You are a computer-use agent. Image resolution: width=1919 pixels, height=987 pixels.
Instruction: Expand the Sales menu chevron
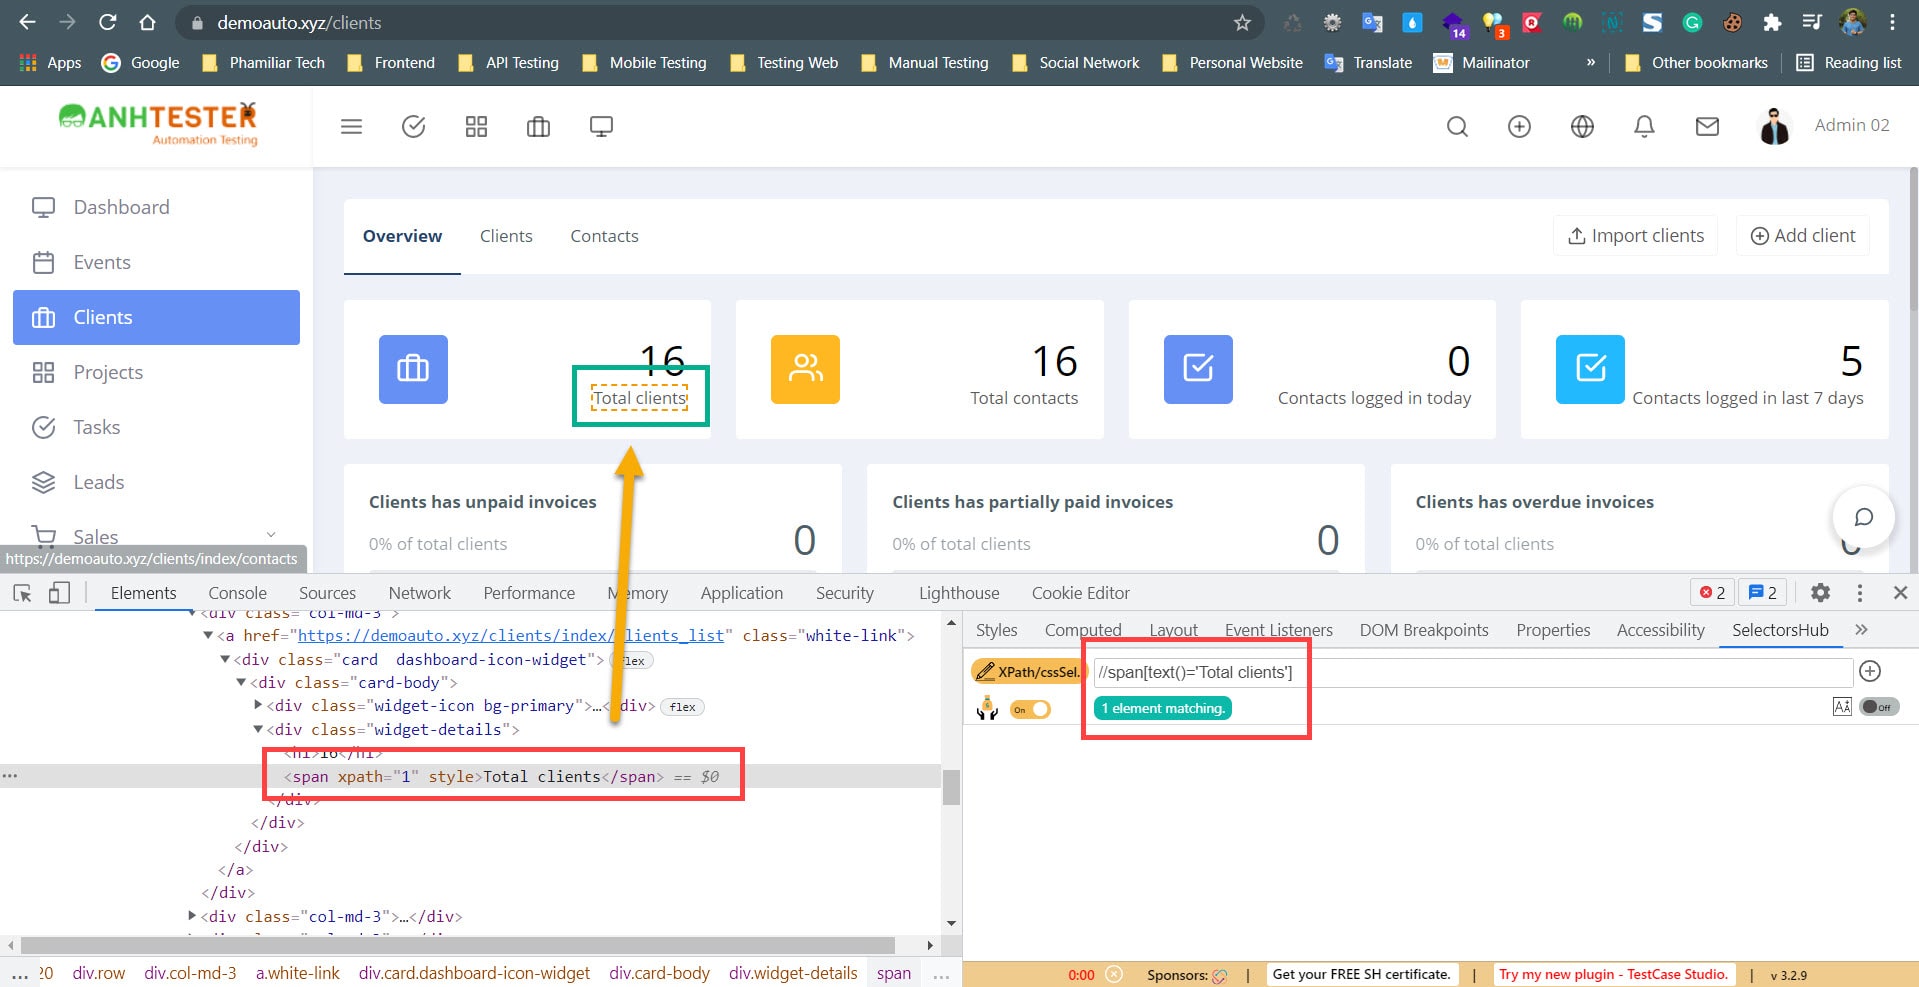click(270, 534)
